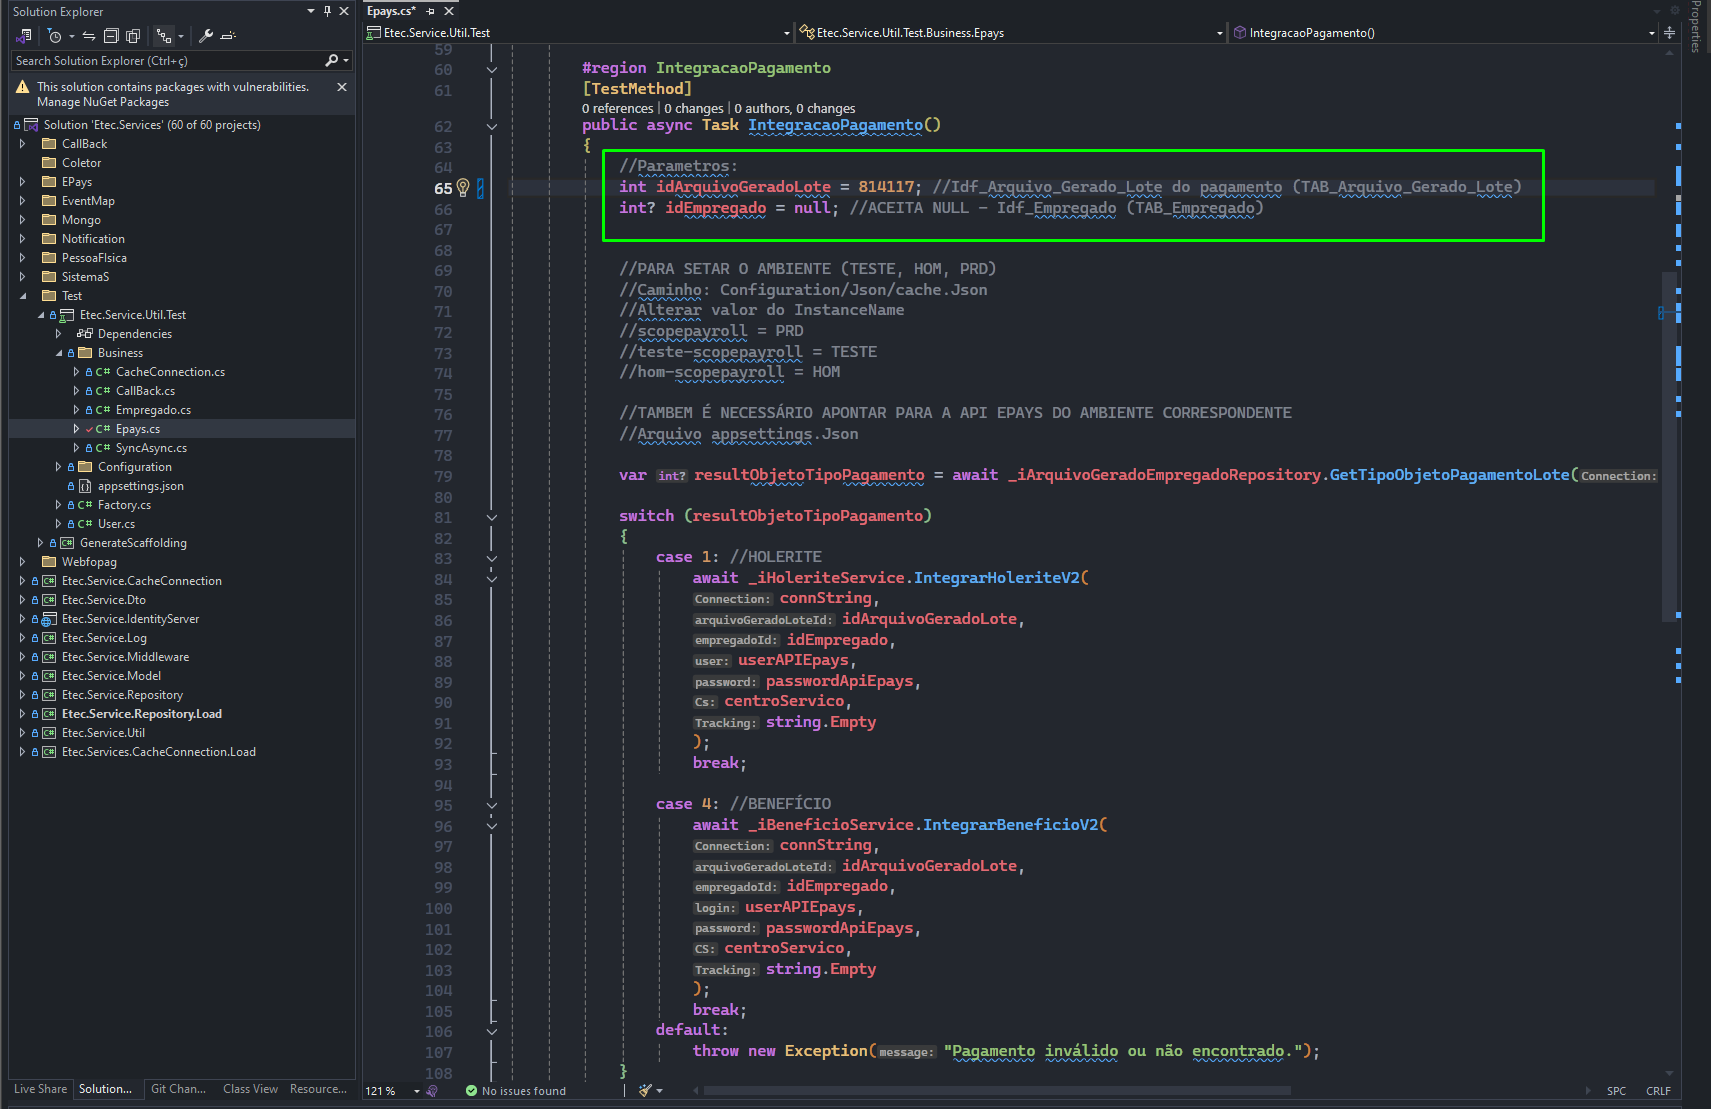Collapse the Business folder node
Screen dimensions: 1711x1109
tap(59, 353)
